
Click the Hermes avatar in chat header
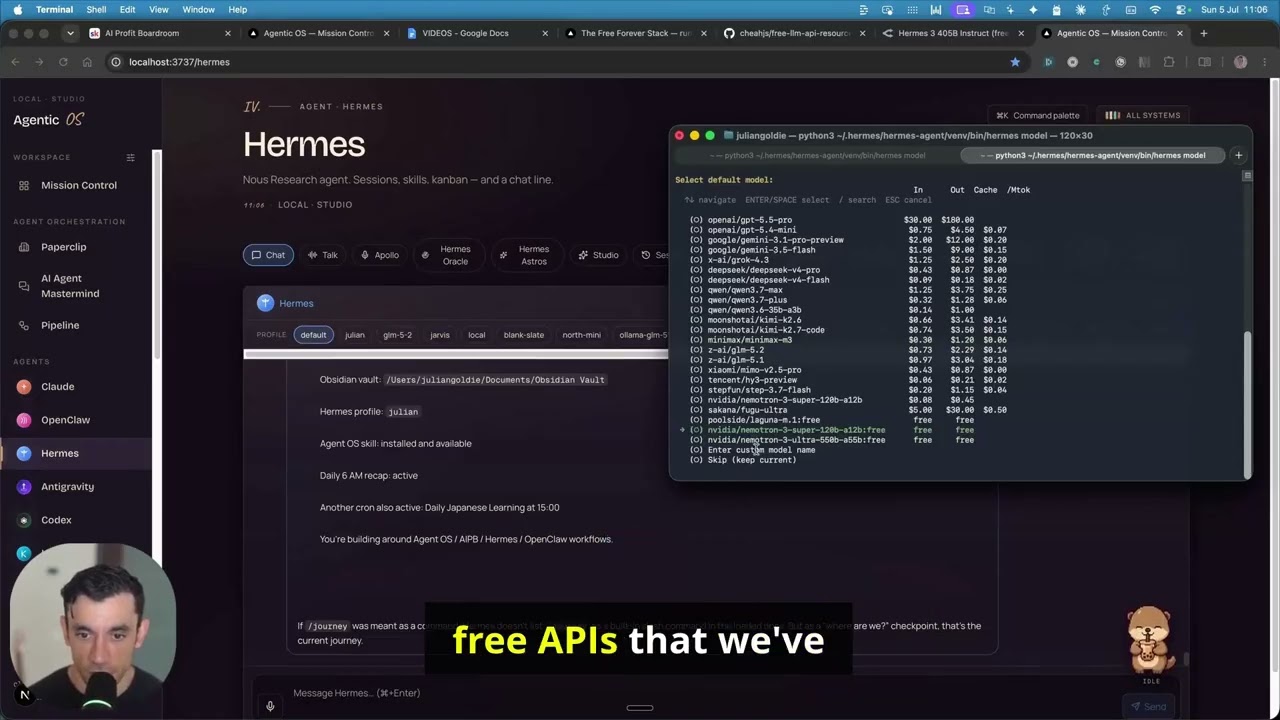265,303
